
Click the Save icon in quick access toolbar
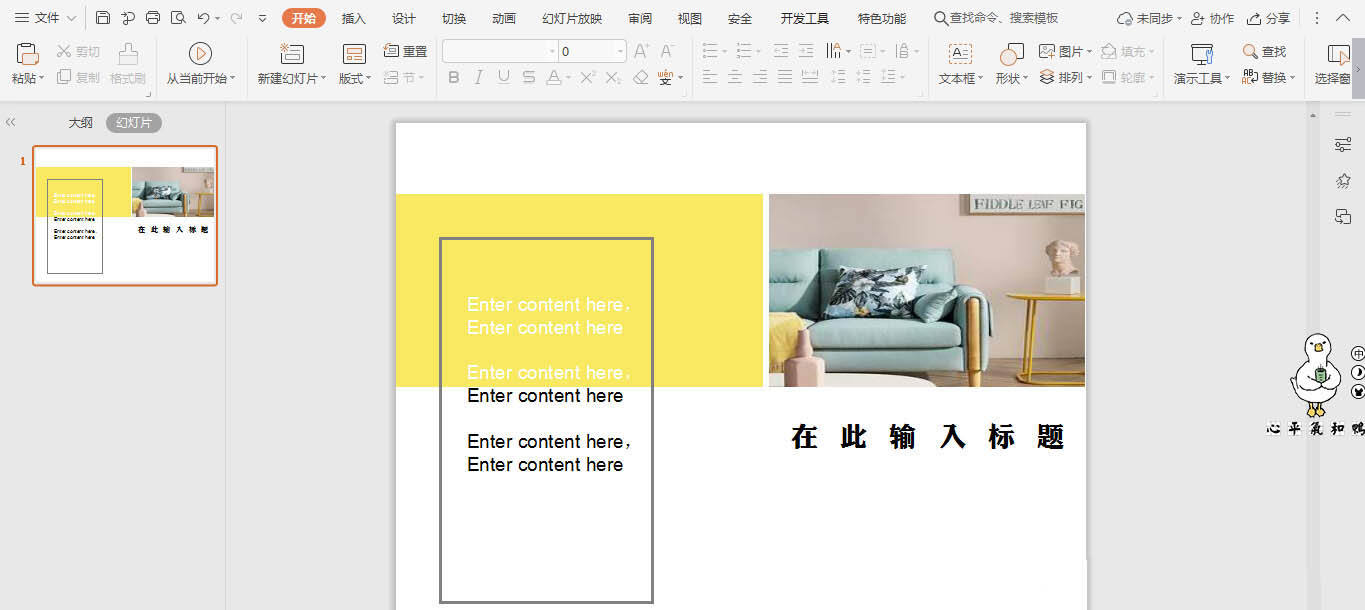tap(104, 18)
